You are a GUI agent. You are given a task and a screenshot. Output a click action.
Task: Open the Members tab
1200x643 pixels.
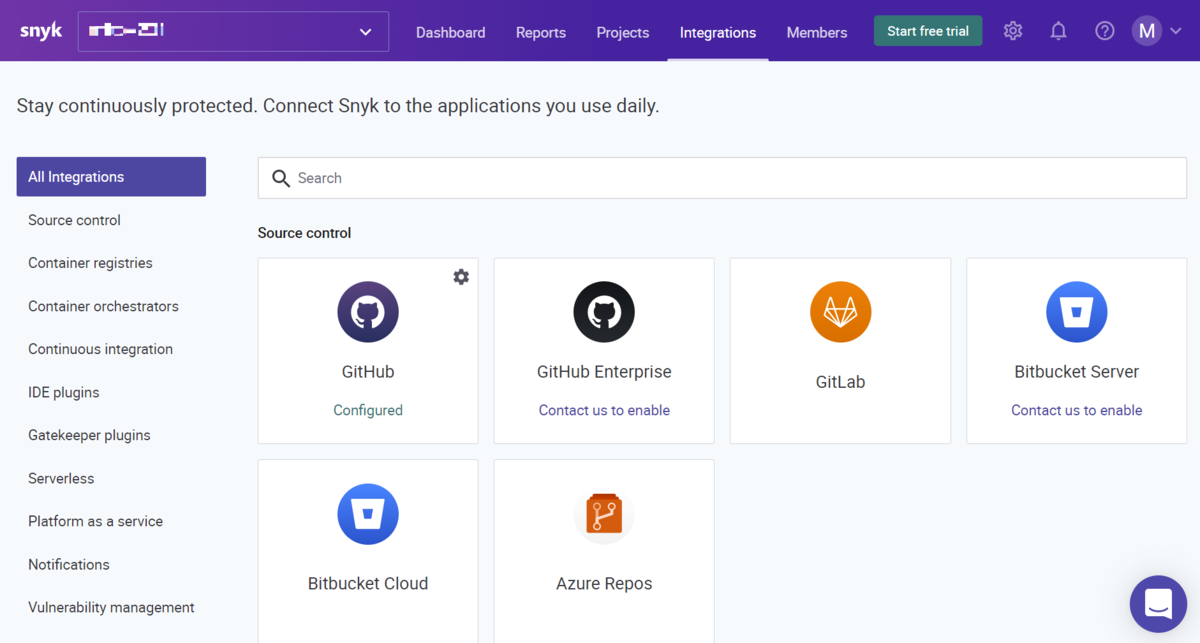817,32
